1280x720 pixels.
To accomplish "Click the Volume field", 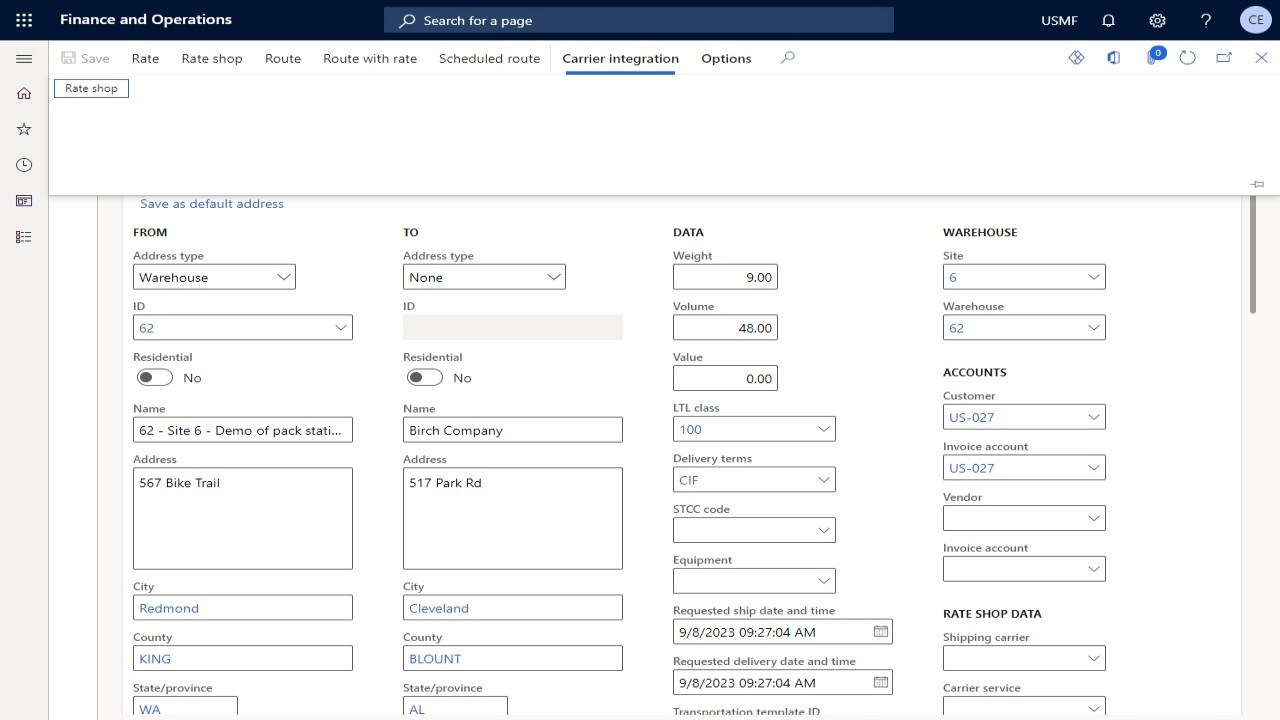I will [725, 327].
